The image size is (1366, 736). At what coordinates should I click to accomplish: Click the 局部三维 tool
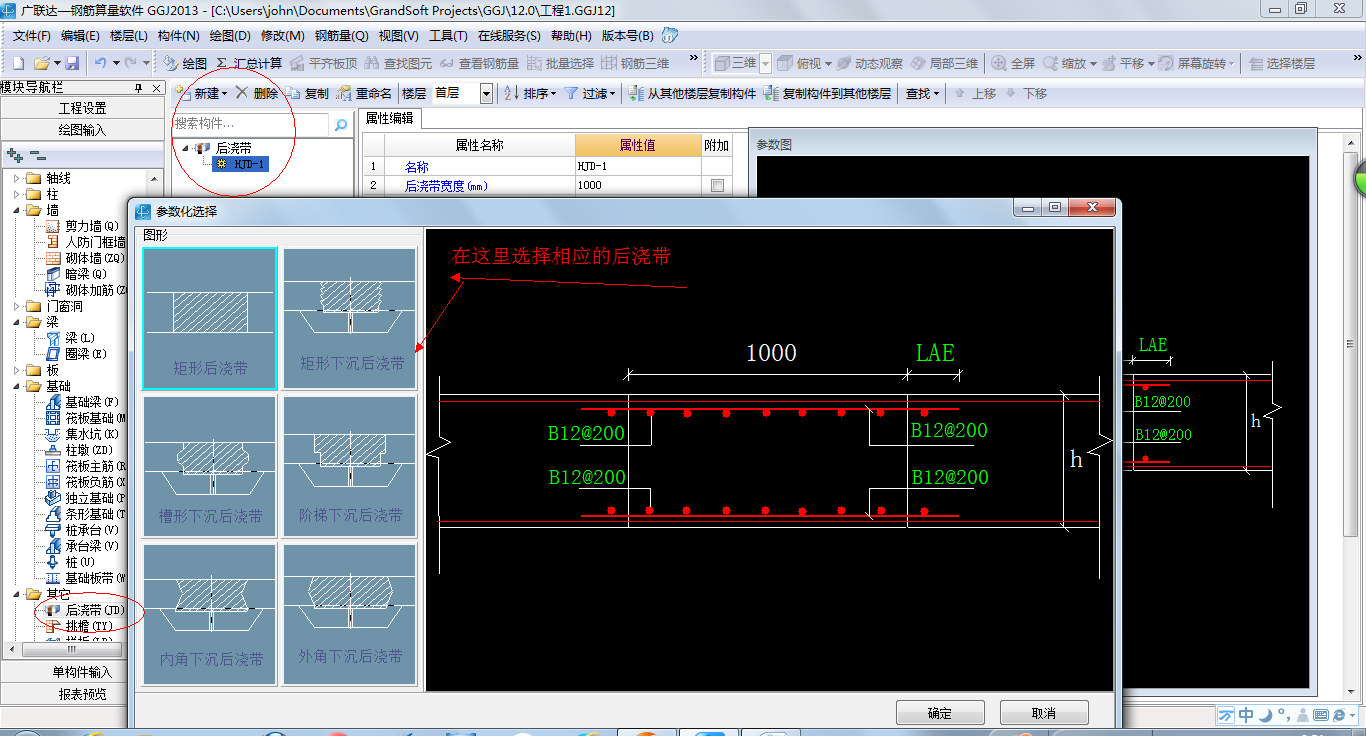click(944, 63)
